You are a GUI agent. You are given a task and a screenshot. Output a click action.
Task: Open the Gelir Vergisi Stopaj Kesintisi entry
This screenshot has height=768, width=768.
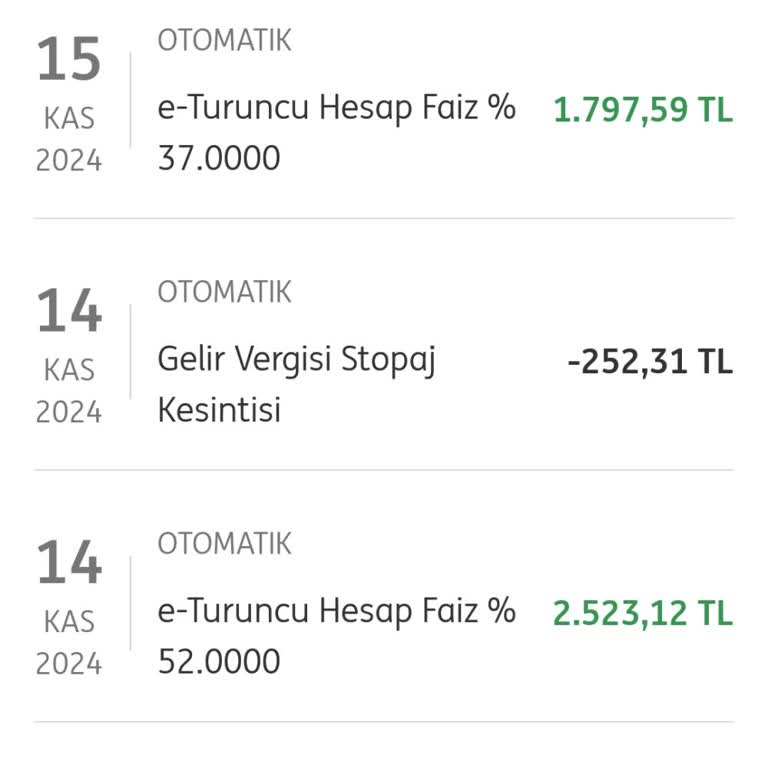[297, 384]
